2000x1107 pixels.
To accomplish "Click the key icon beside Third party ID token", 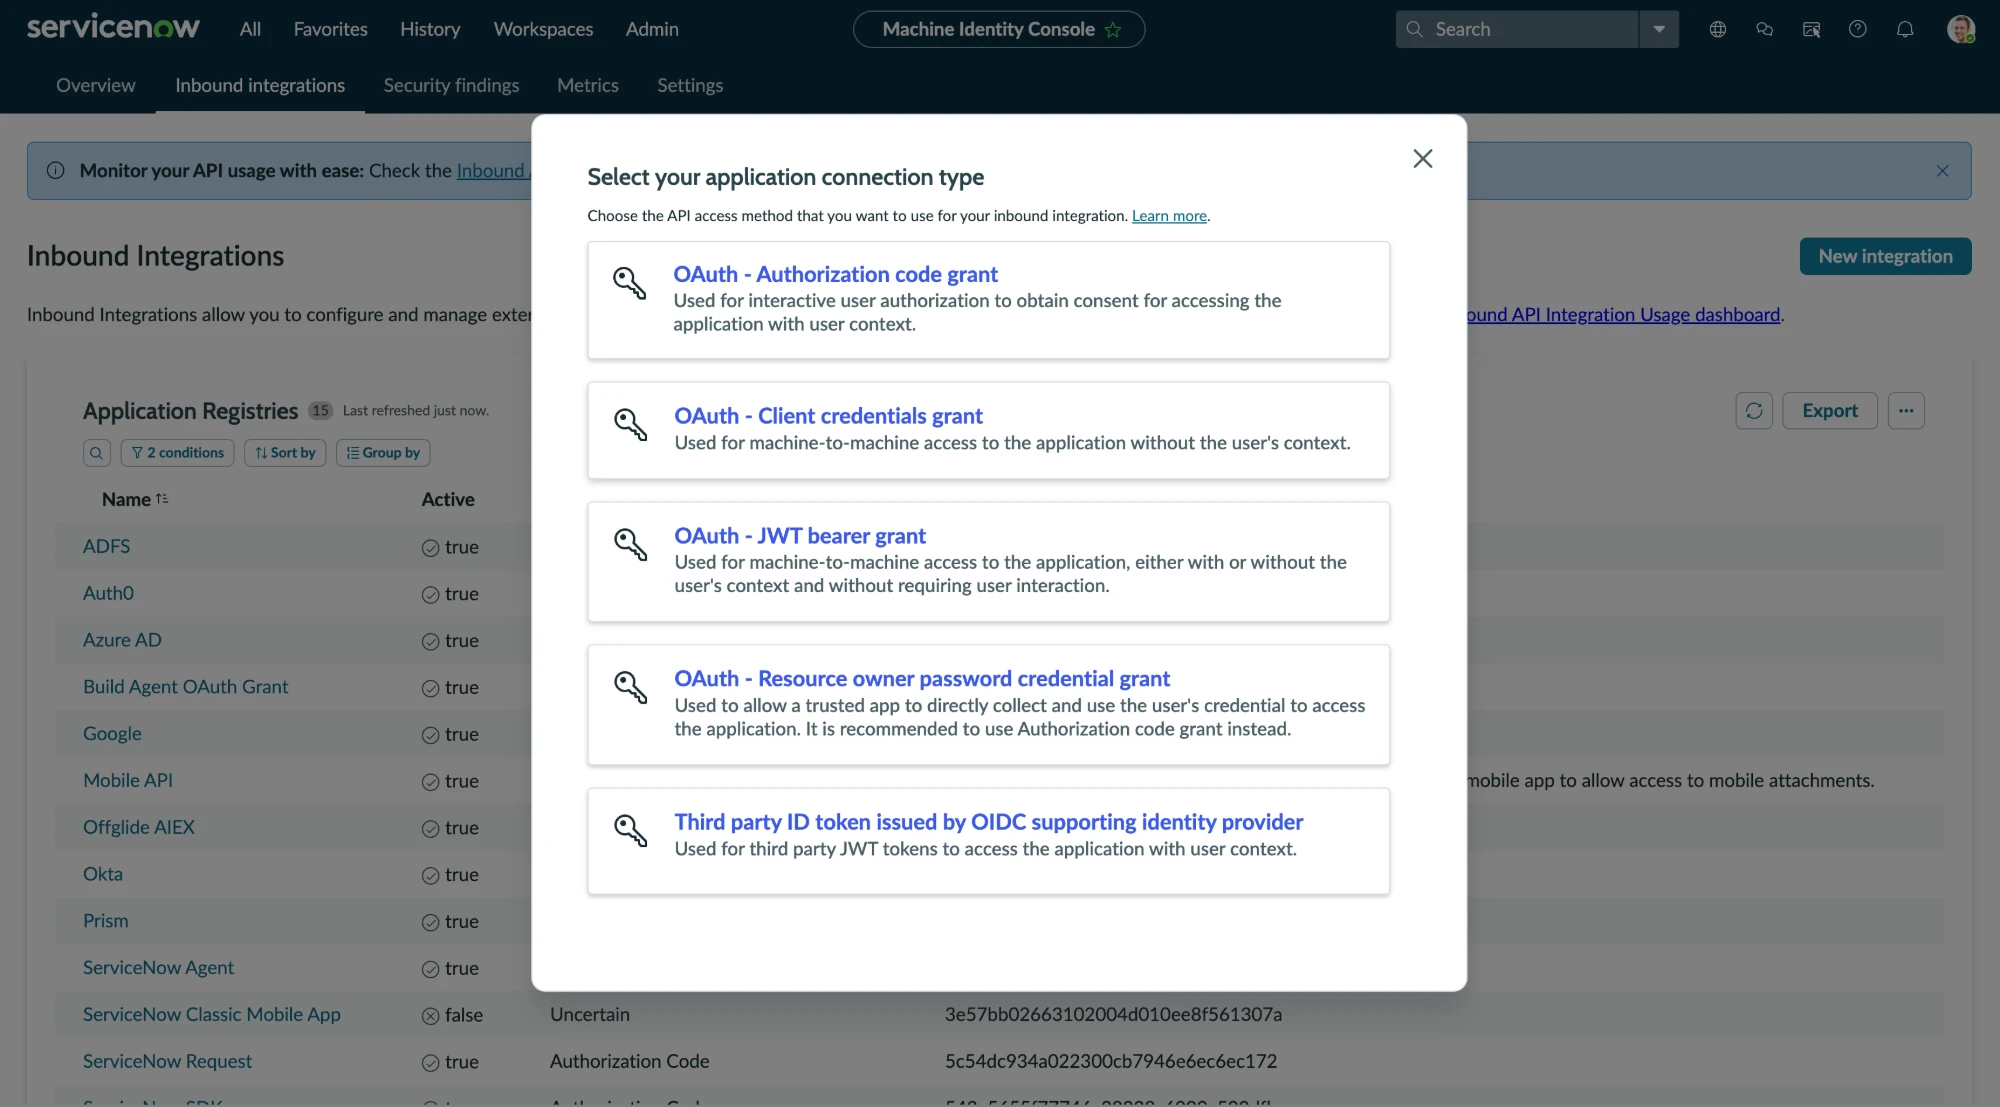I will [630, 830].
